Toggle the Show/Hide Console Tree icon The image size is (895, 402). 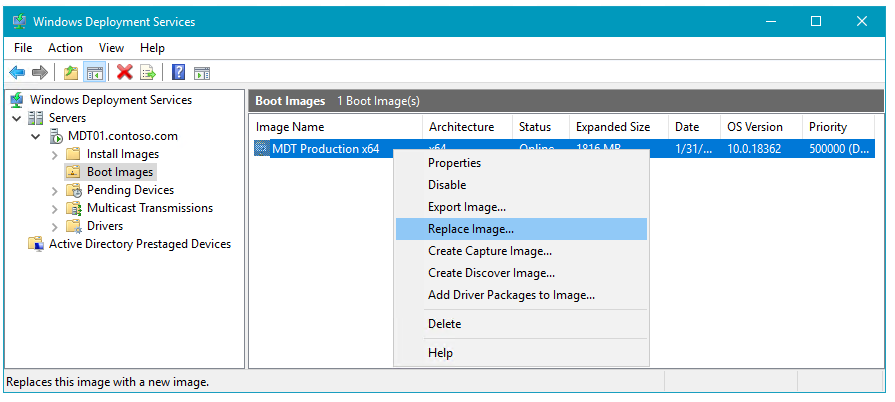[x=95, y=72]
